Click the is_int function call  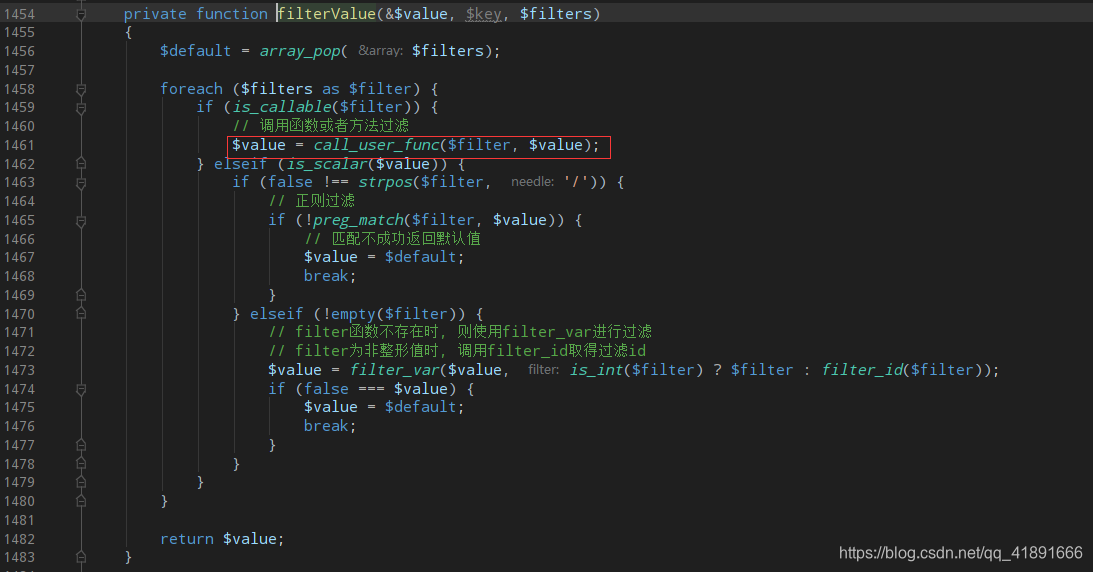tap(596, 370)
